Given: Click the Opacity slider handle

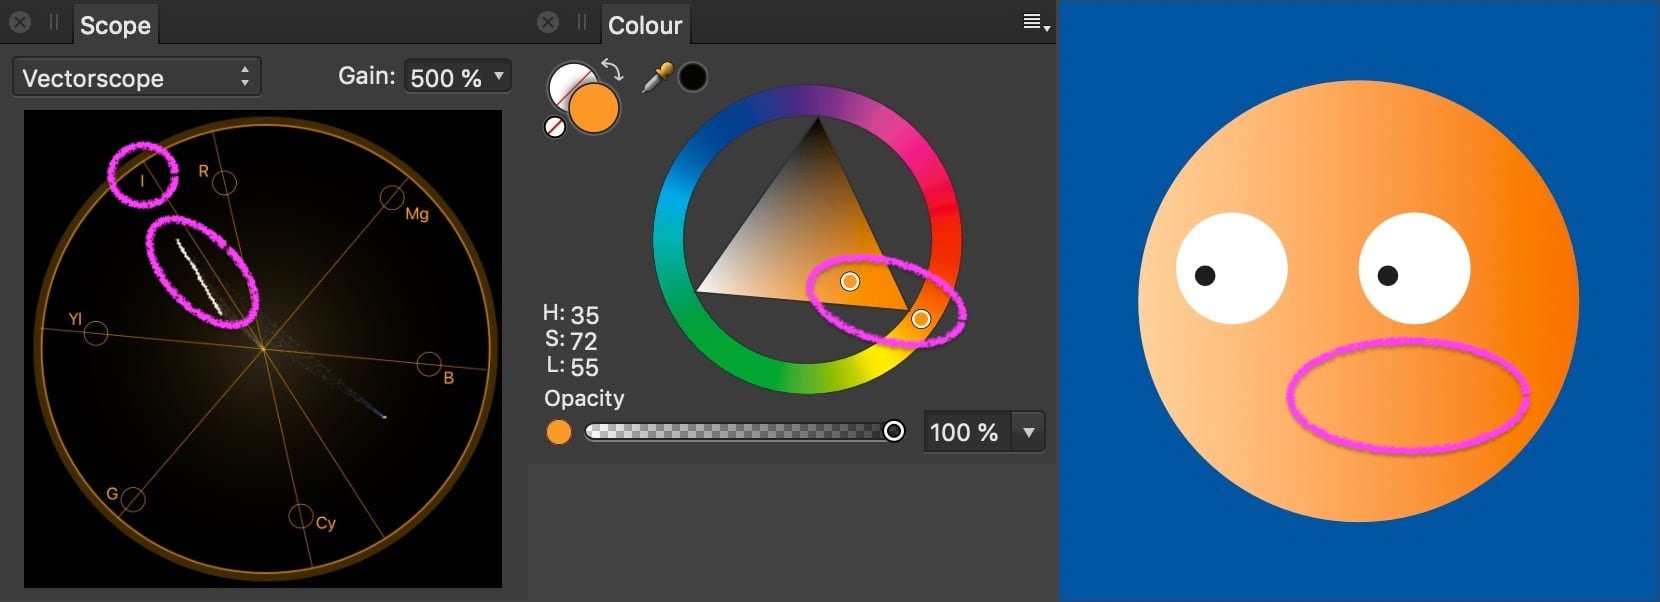Looking at the screenshot, I should [x=894, y=431].
